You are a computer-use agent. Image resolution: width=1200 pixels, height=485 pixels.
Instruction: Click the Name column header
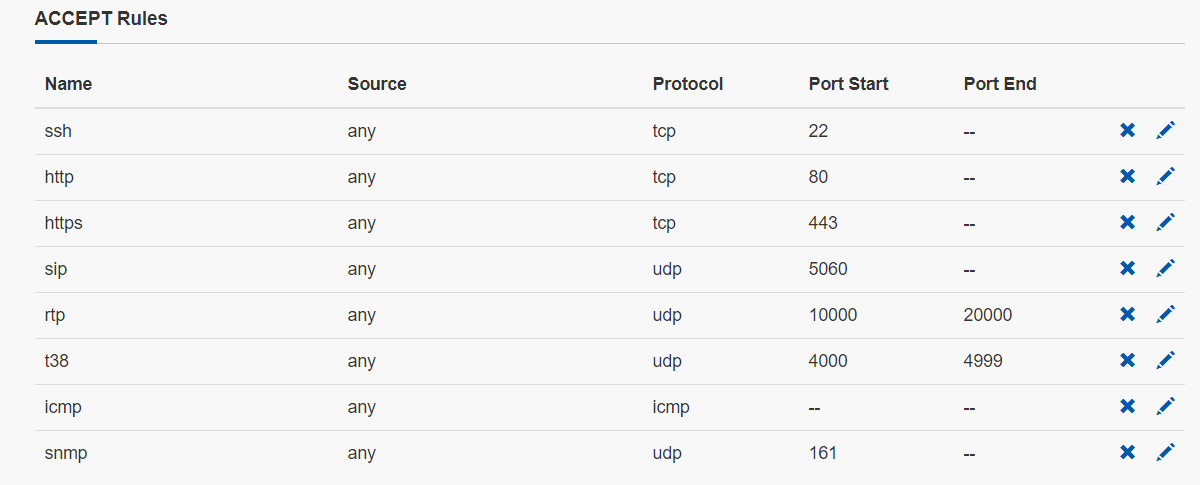point(68,84)
